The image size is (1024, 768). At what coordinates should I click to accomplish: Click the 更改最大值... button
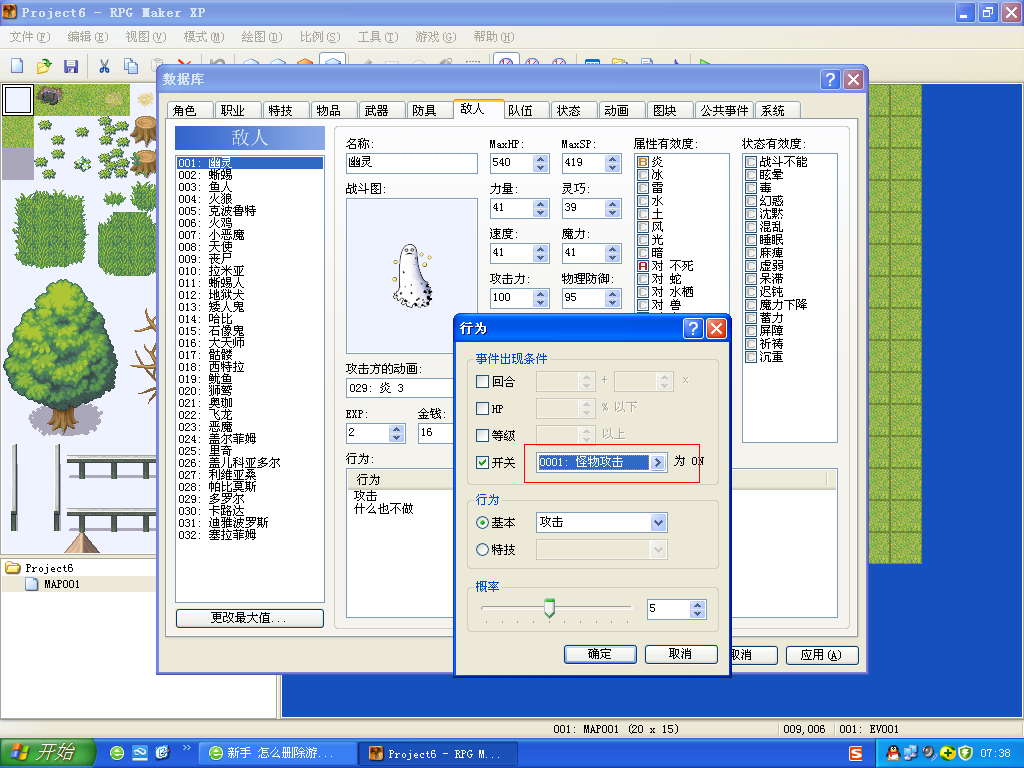coord(249,618)
